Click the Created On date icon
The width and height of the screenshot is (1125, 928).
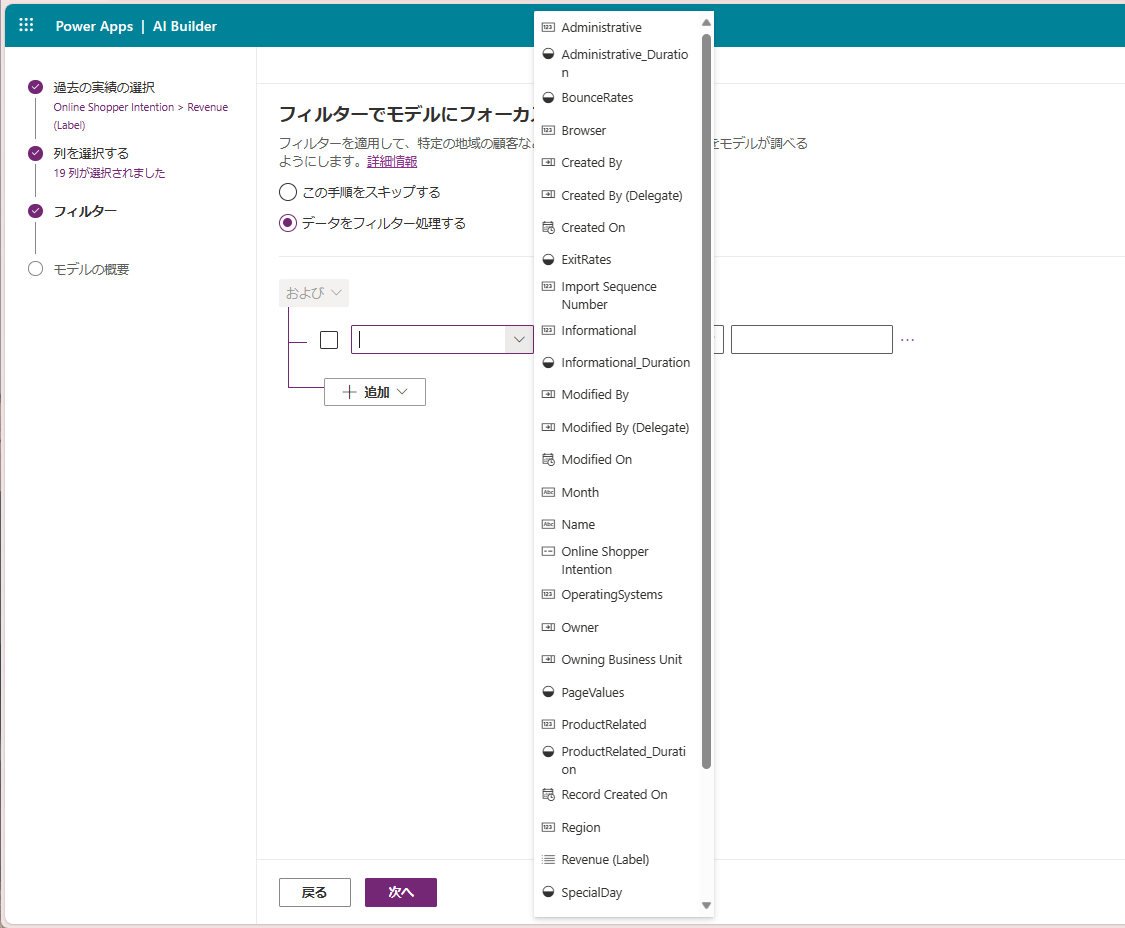click(x=548, y=228)
